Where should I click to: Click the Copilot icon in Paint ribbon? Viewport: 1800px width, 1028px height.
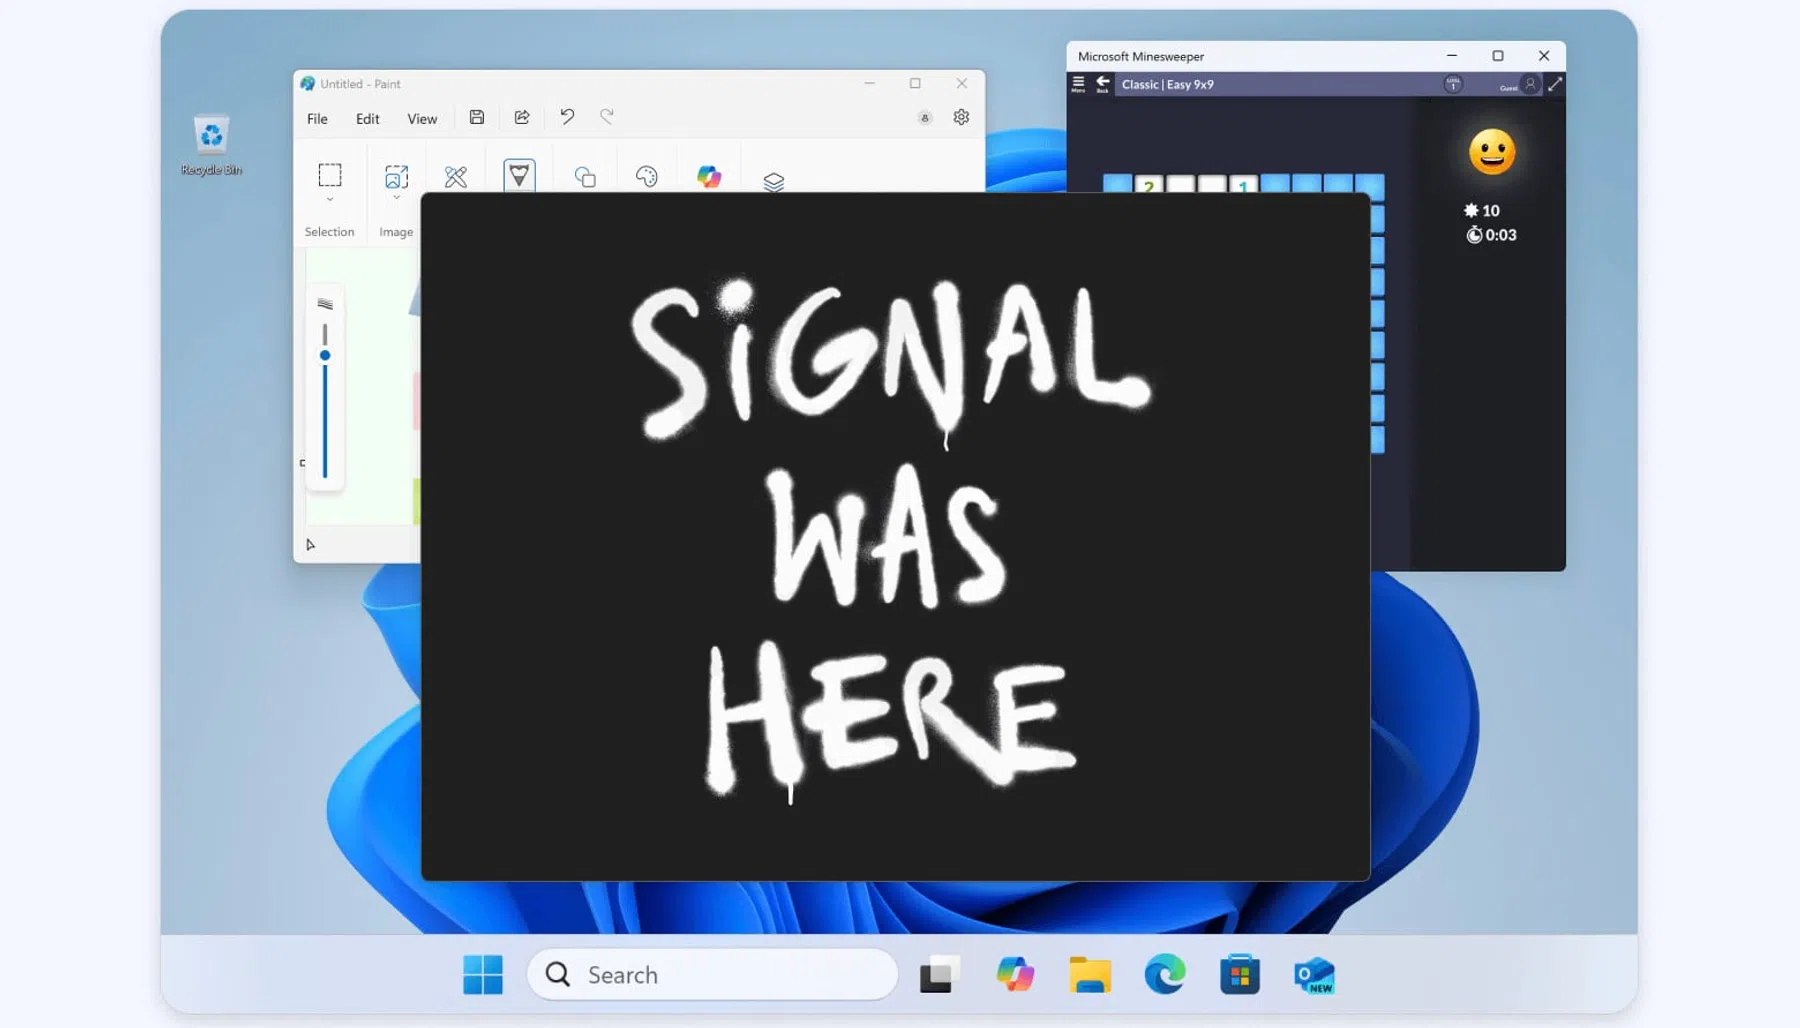pyautogui.click(x=709, y=177)
